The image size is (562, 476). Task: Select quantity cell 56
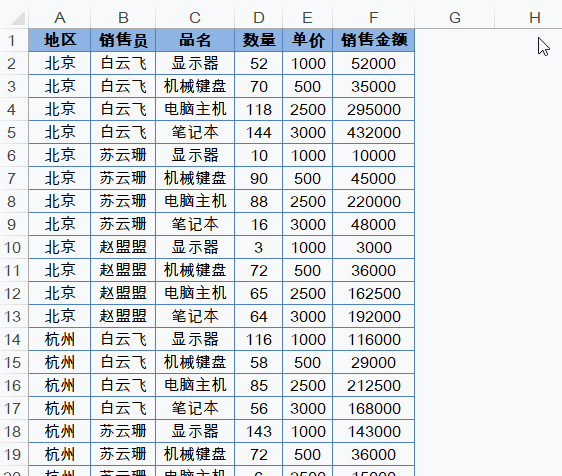(259, 408)
